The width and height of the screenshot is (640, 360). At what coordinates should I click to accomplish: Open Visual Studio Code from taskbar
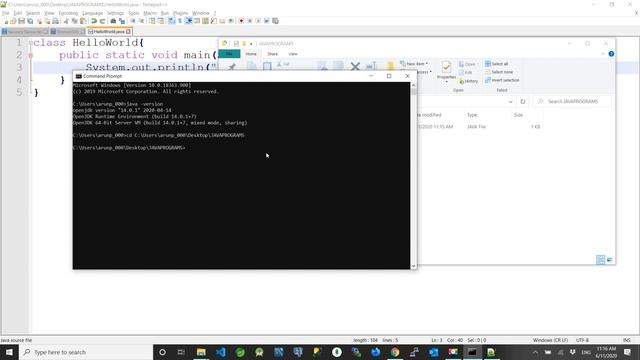click(x=220, y=352)
